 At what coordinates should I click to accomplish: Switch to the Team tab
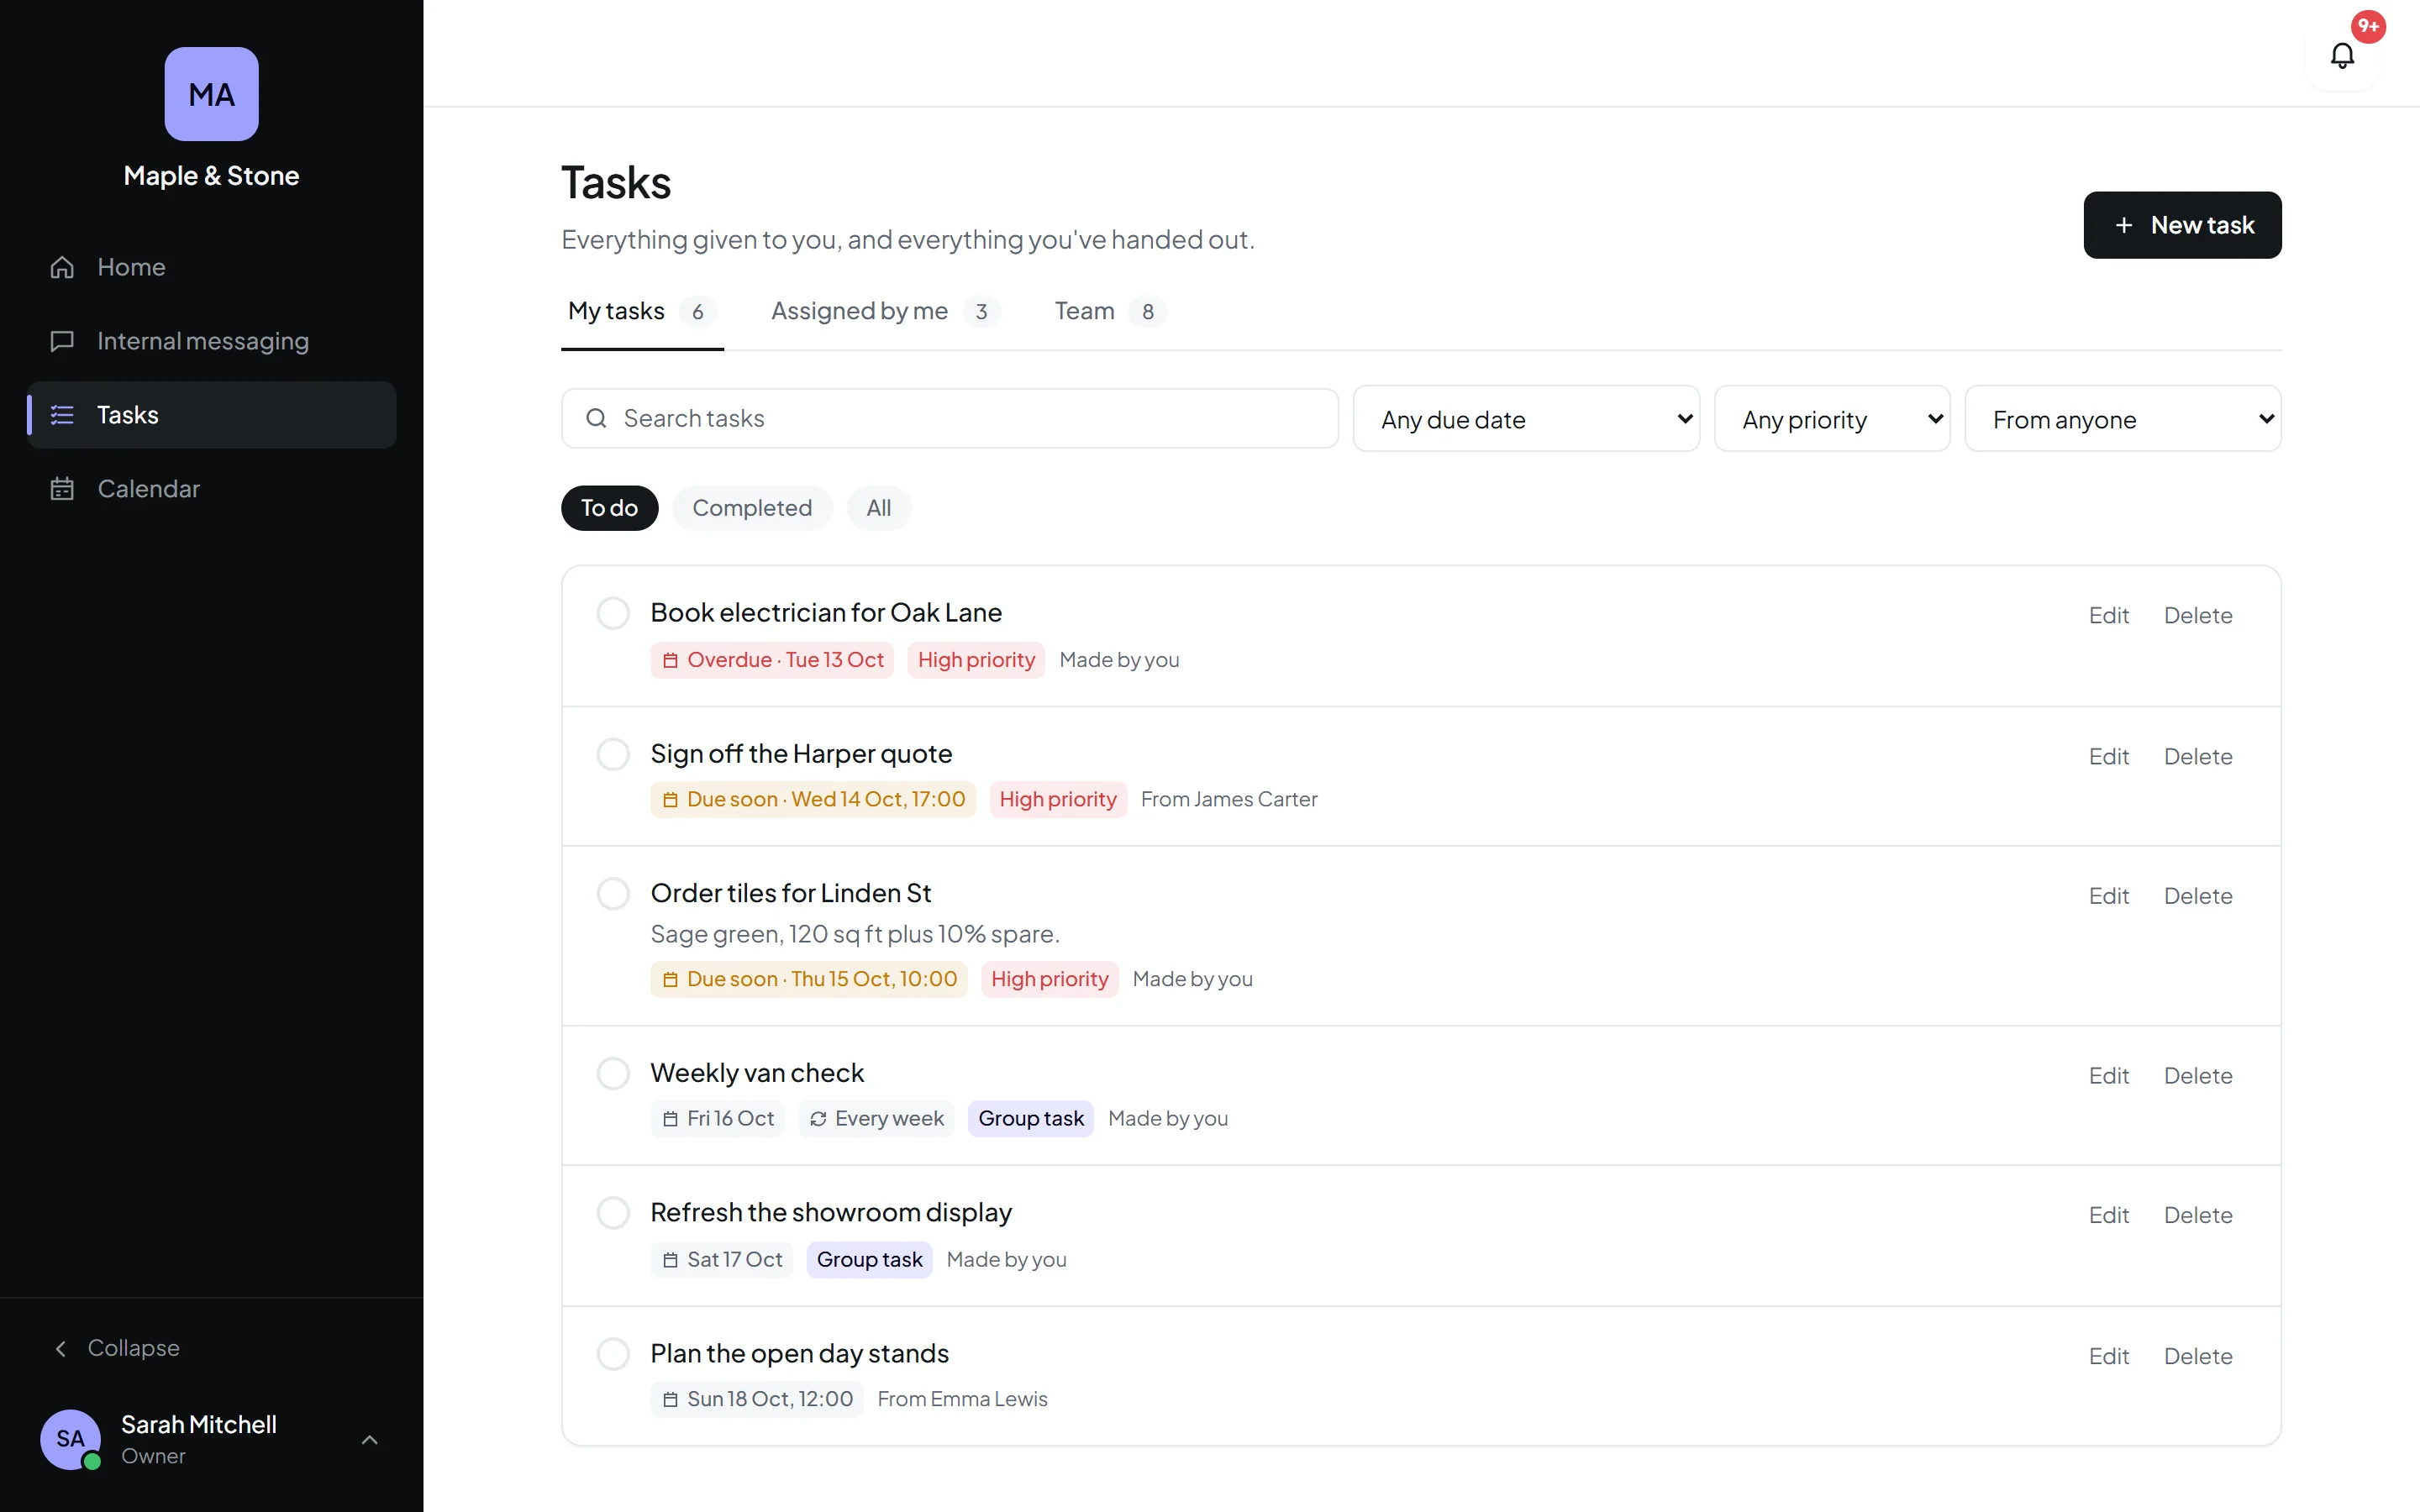click(1110, 311)
